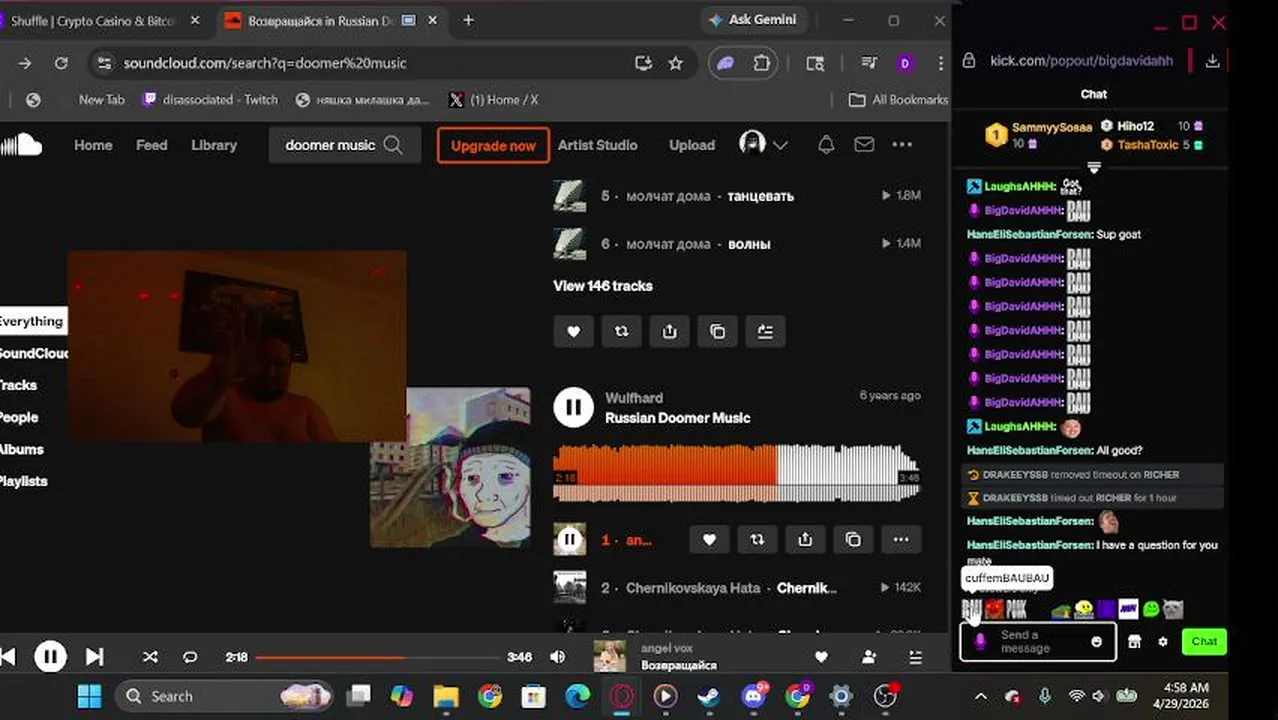This screenshot has height=720, width=1278.
Task: Click the SoundCloud logo icon
Action: 21,145
